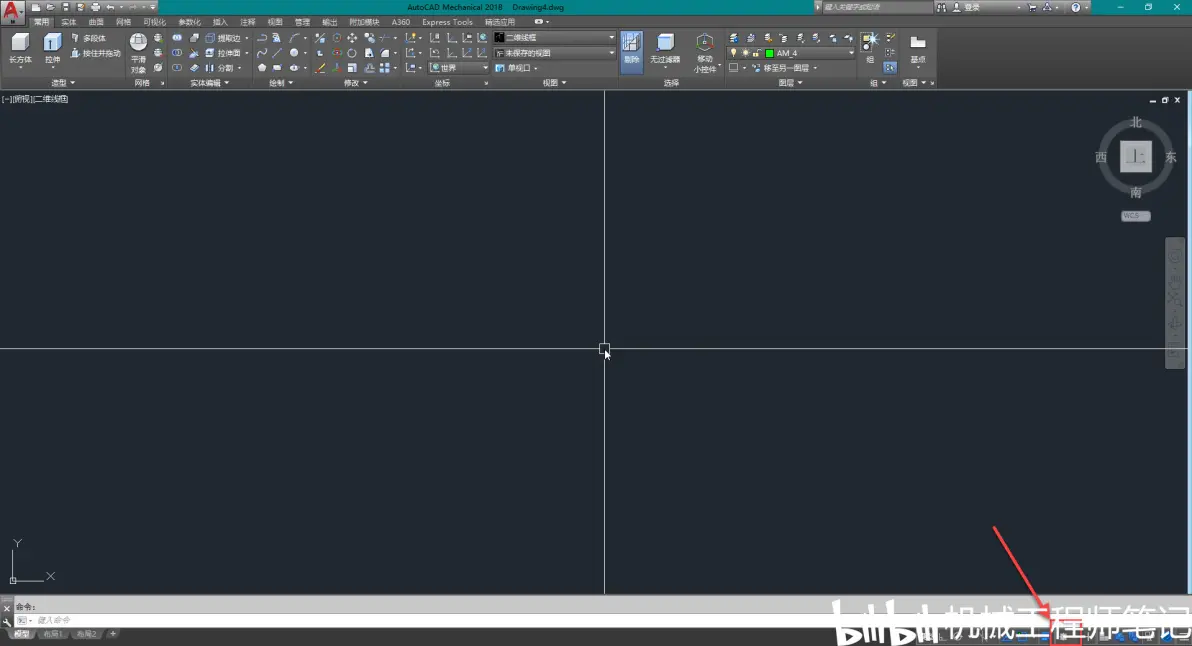Toggle layer lock padlock icon in layer dropdown

tap(756, 53)
